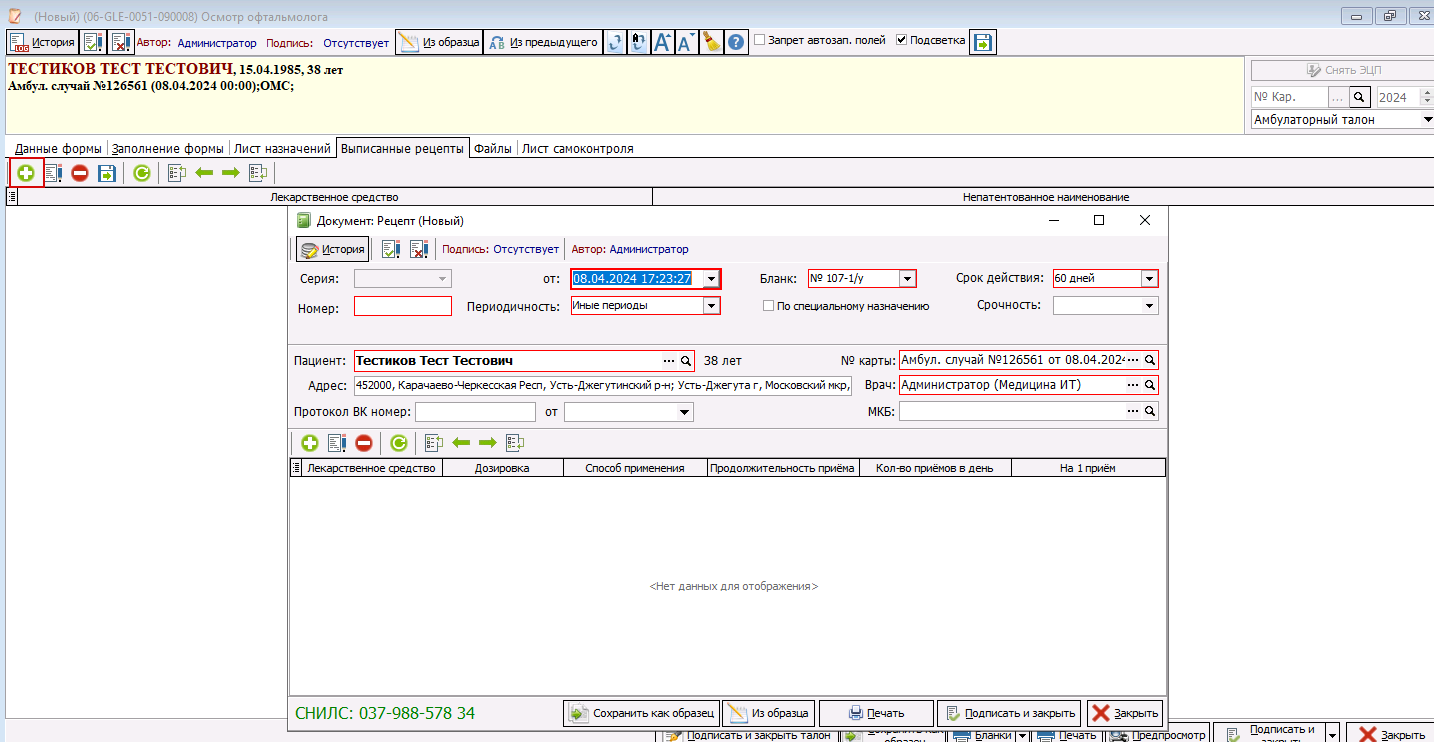1434x742 pixels.
Task: Enable Запрет автозап. полей checkbox
Action: point(760,40)
